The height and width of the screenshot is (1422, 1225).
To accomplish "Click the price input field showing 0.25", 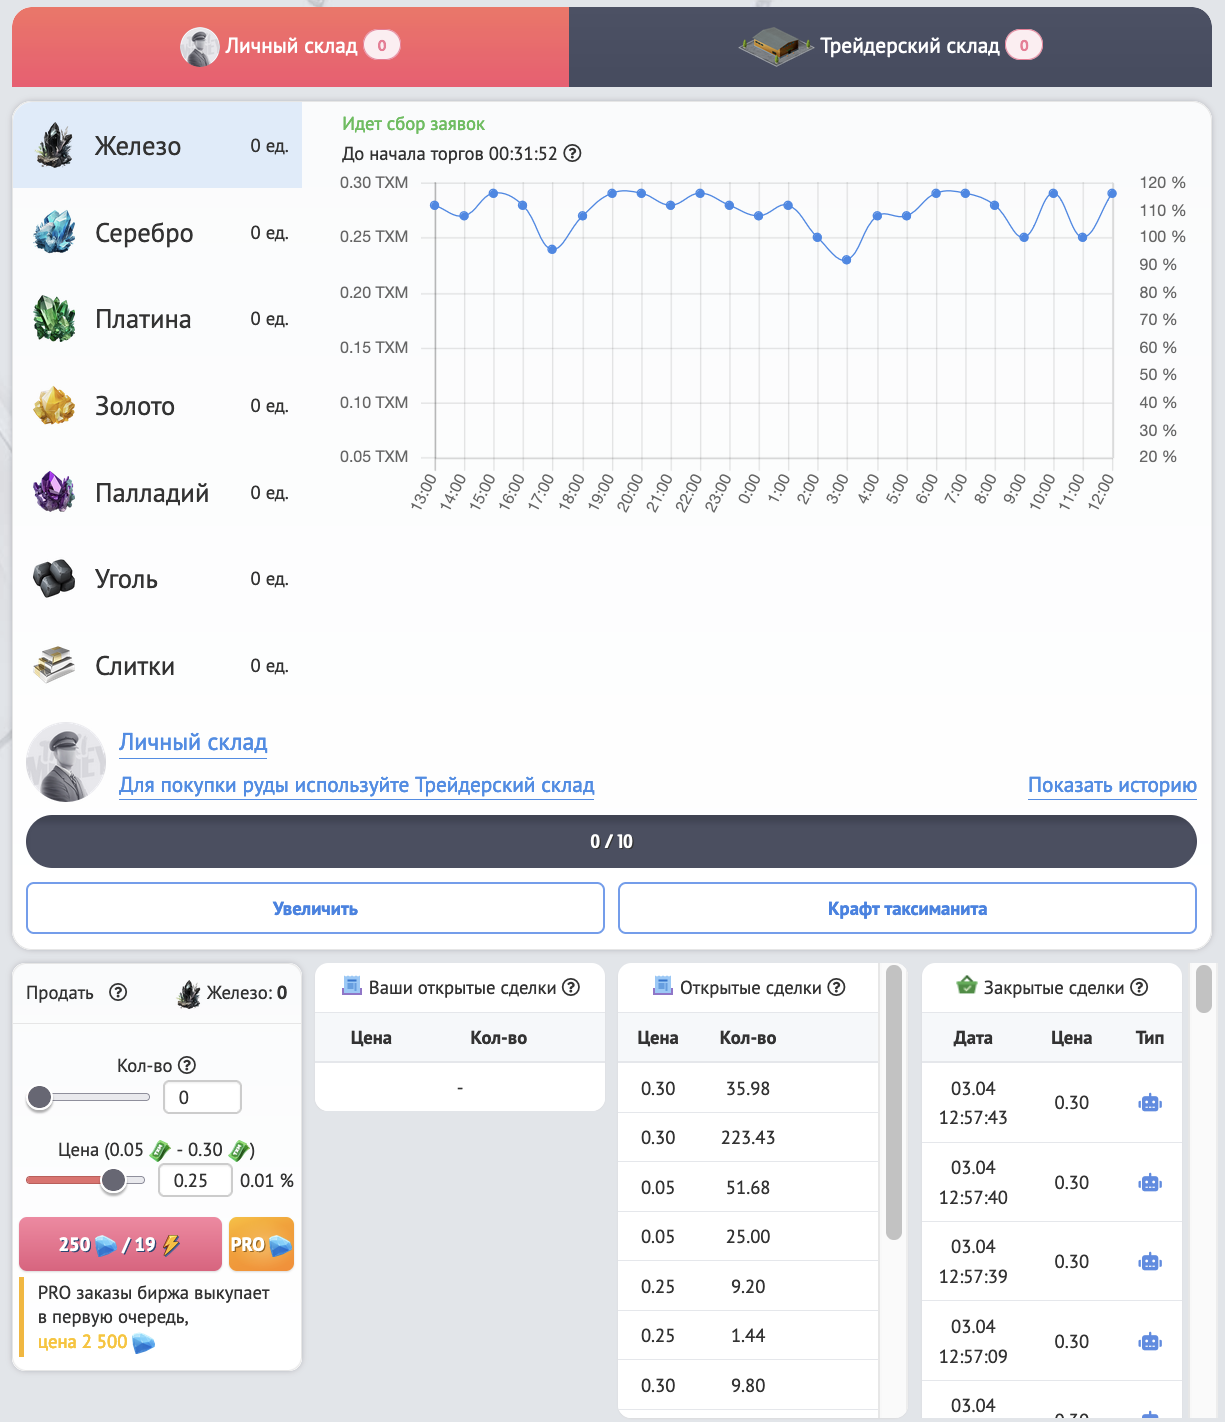I will tap(195, 1181).
